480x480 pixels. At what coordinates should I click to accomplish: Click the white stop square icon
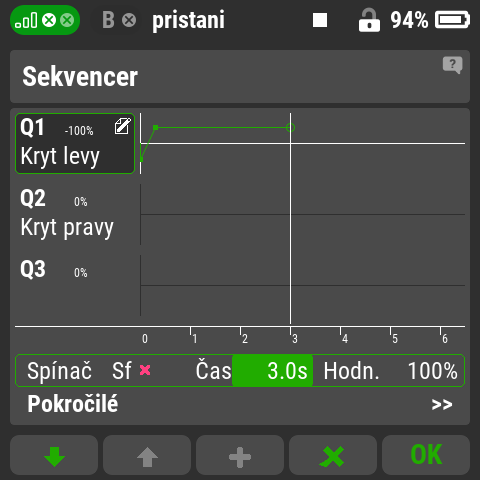(x=320, y=20)
